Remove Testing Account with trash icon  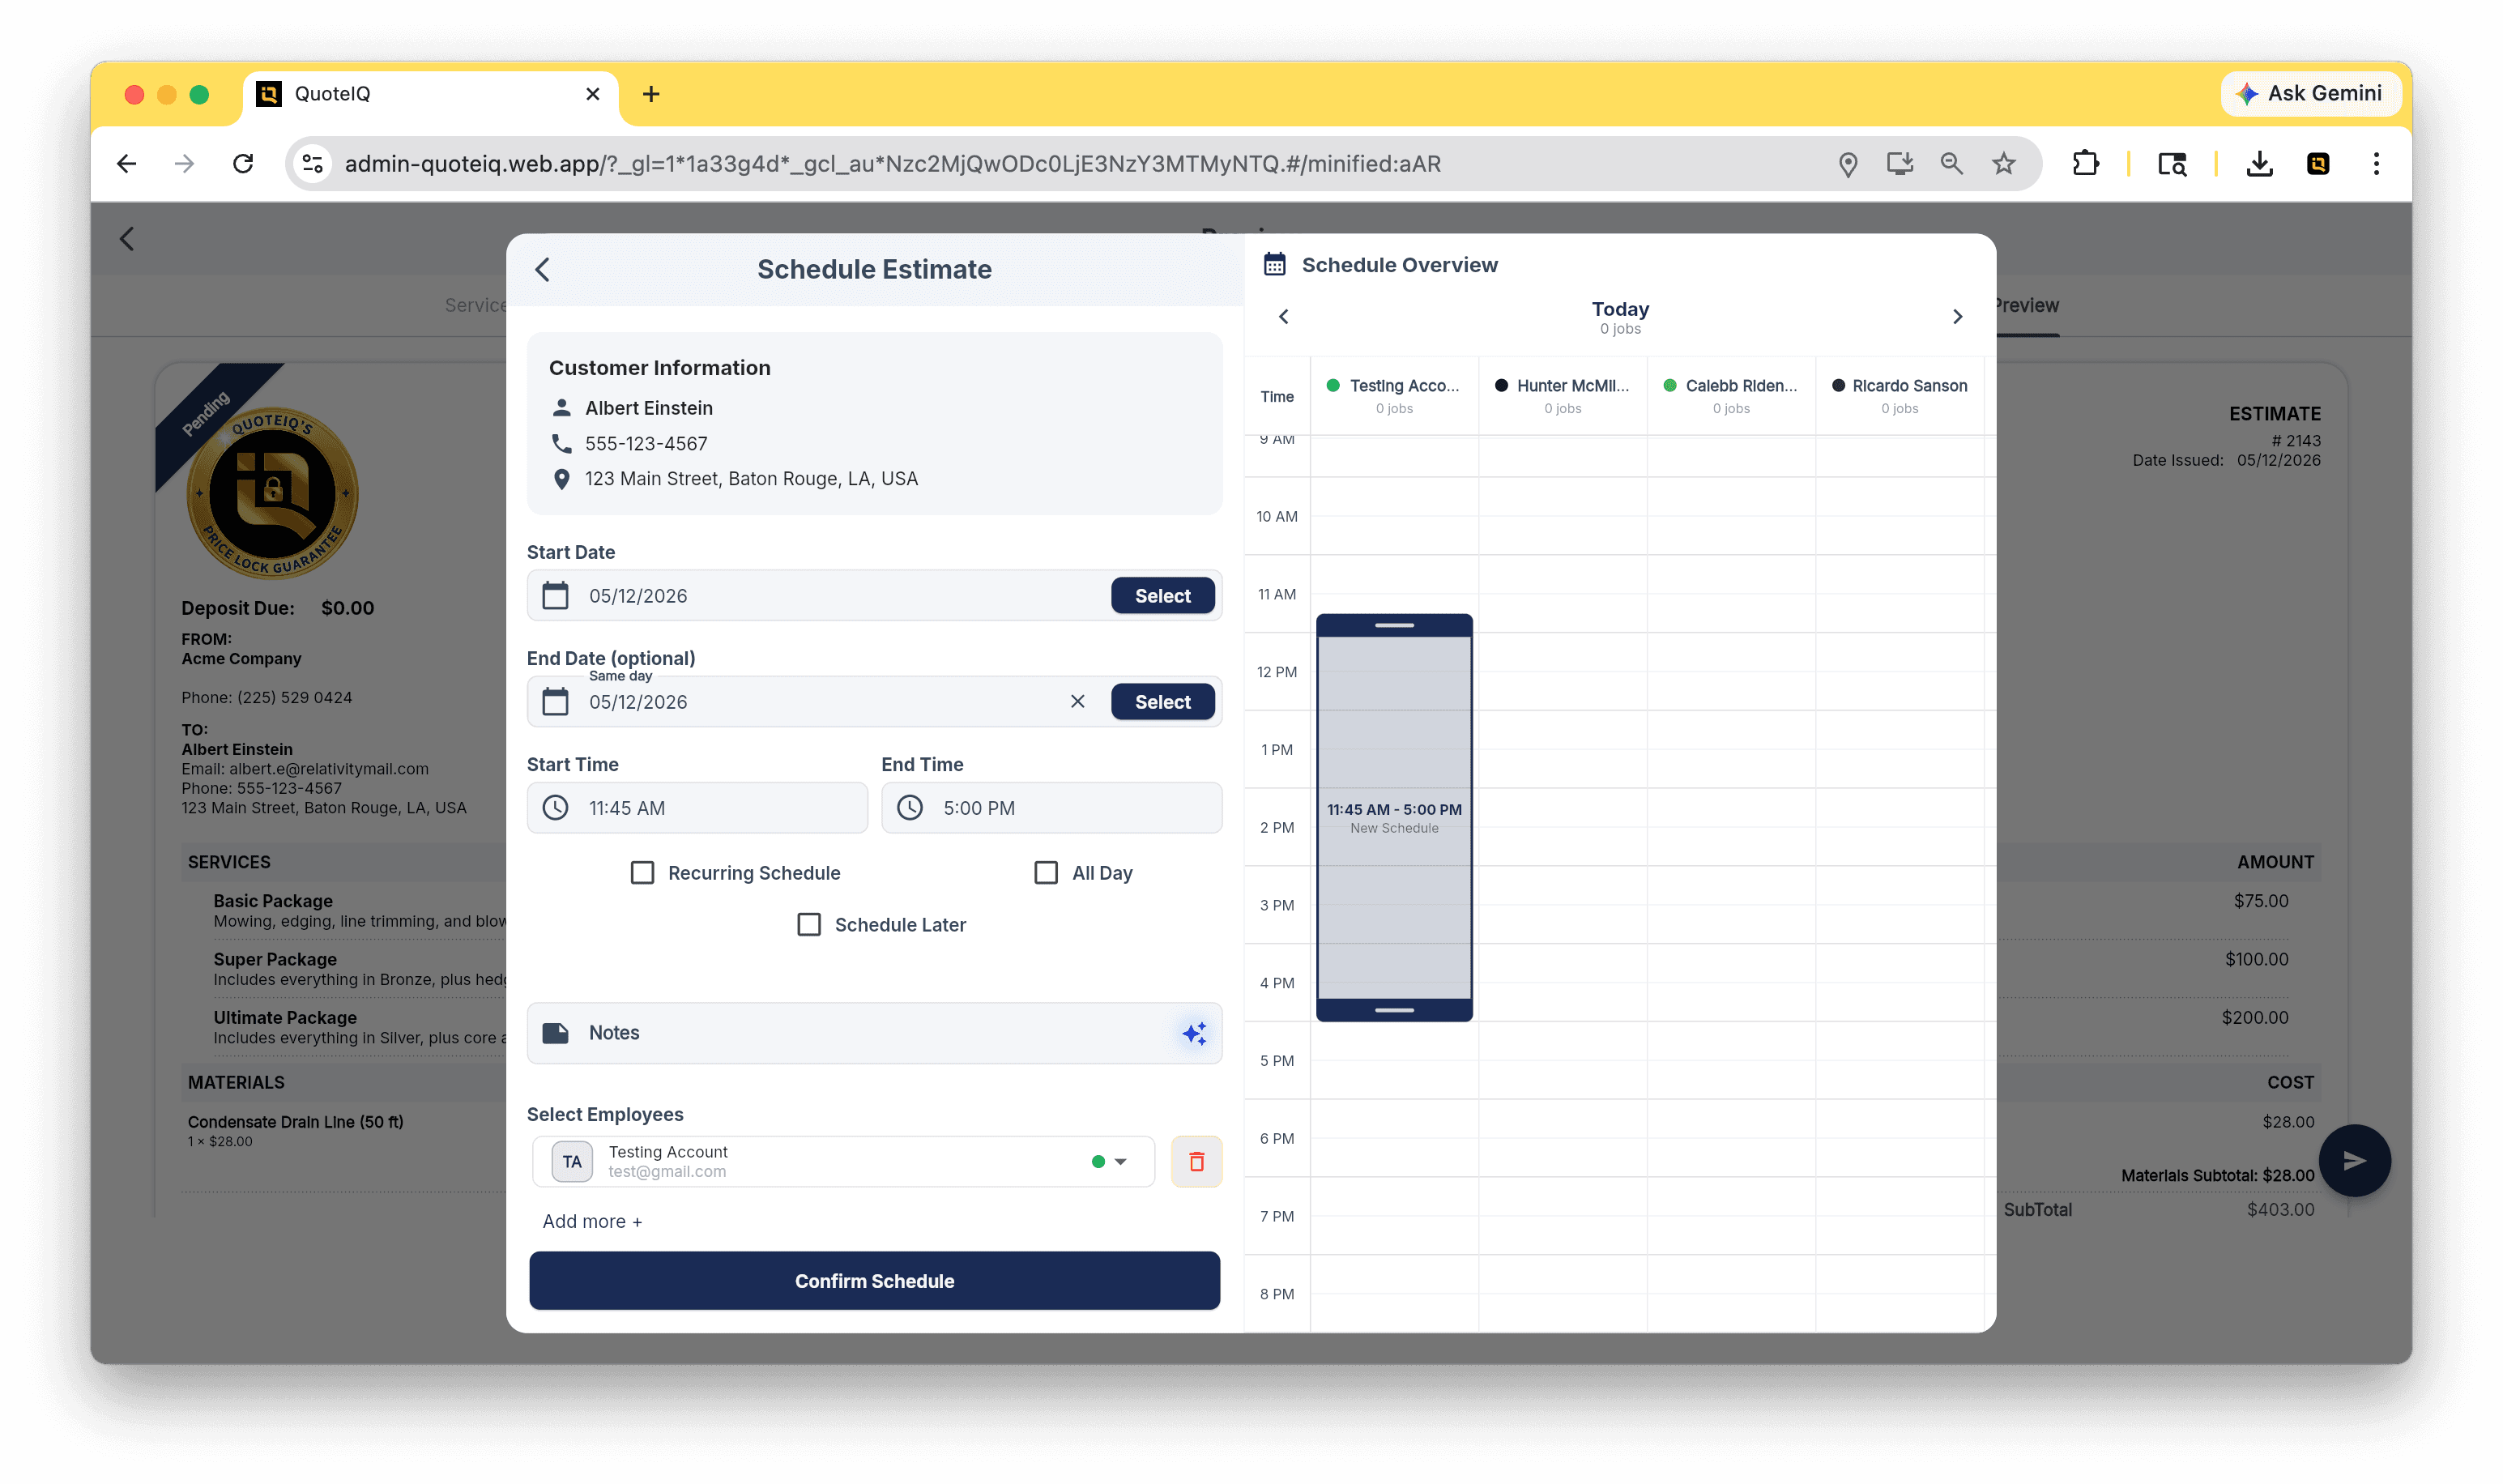click(1196, 1162)
